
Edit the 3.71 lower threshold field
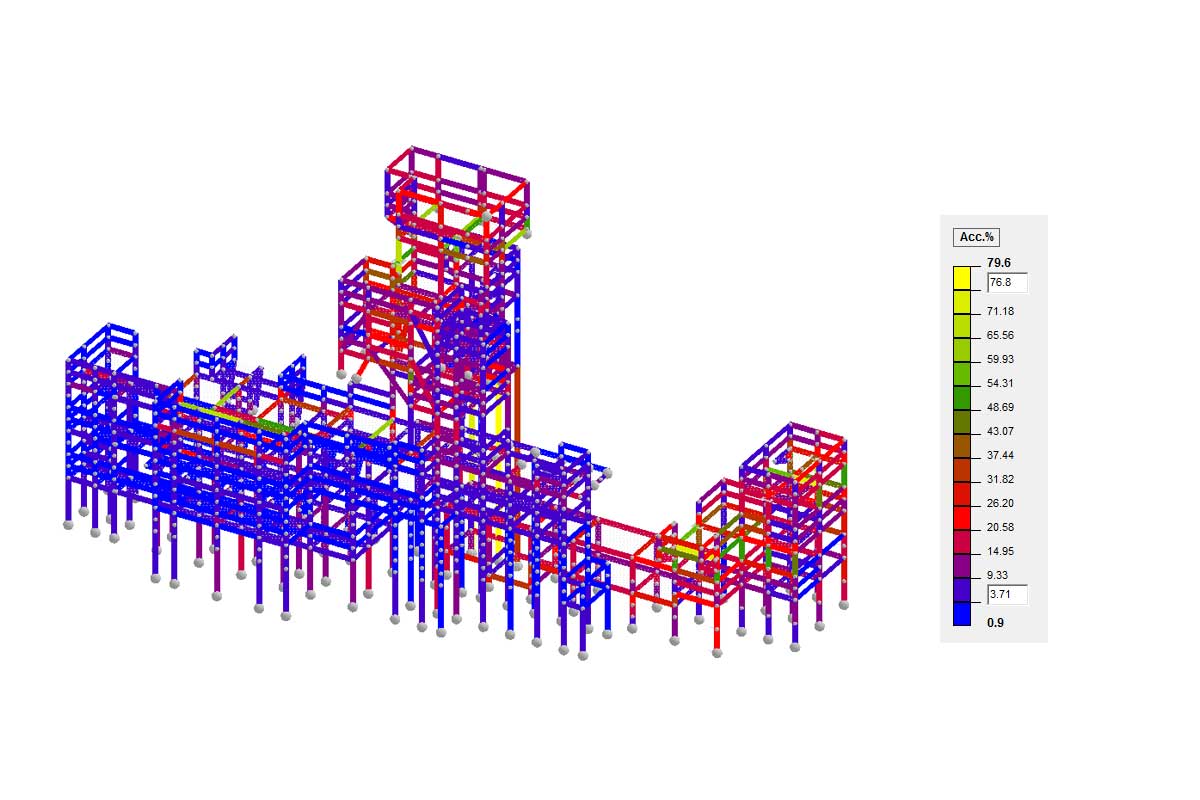tap(1007, 595)
